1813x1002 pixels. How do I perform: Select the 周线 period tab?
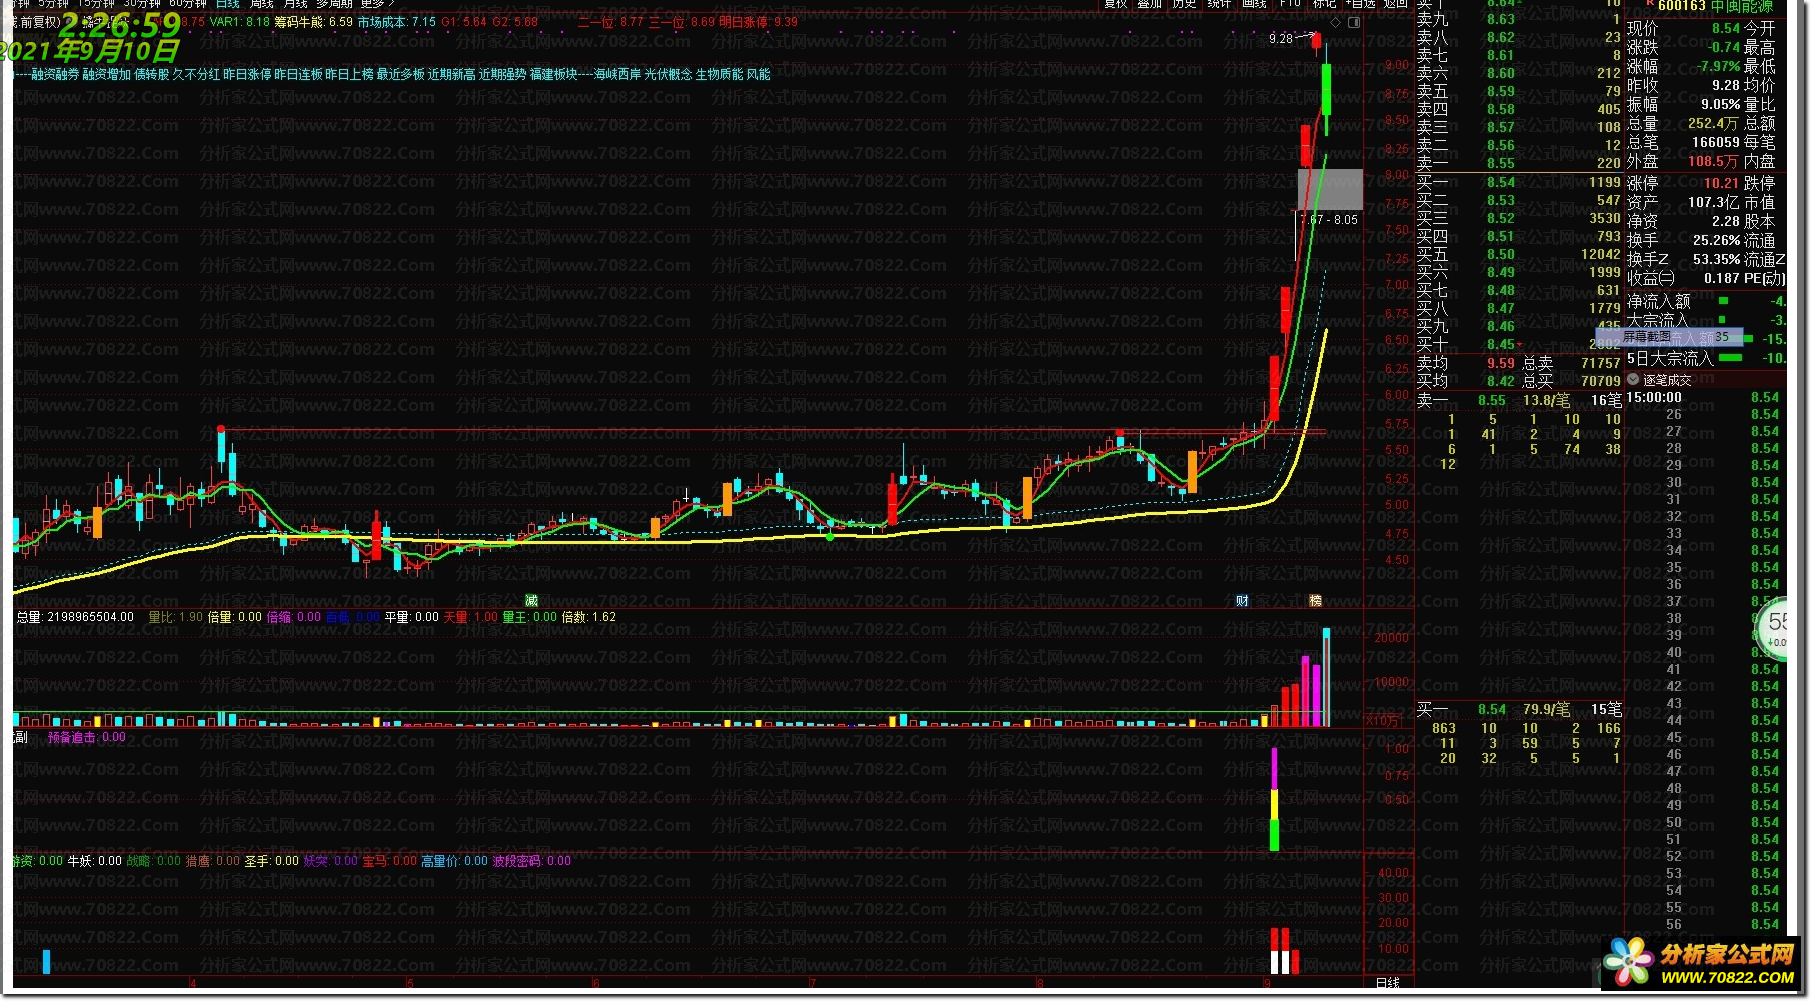point(262,4)
